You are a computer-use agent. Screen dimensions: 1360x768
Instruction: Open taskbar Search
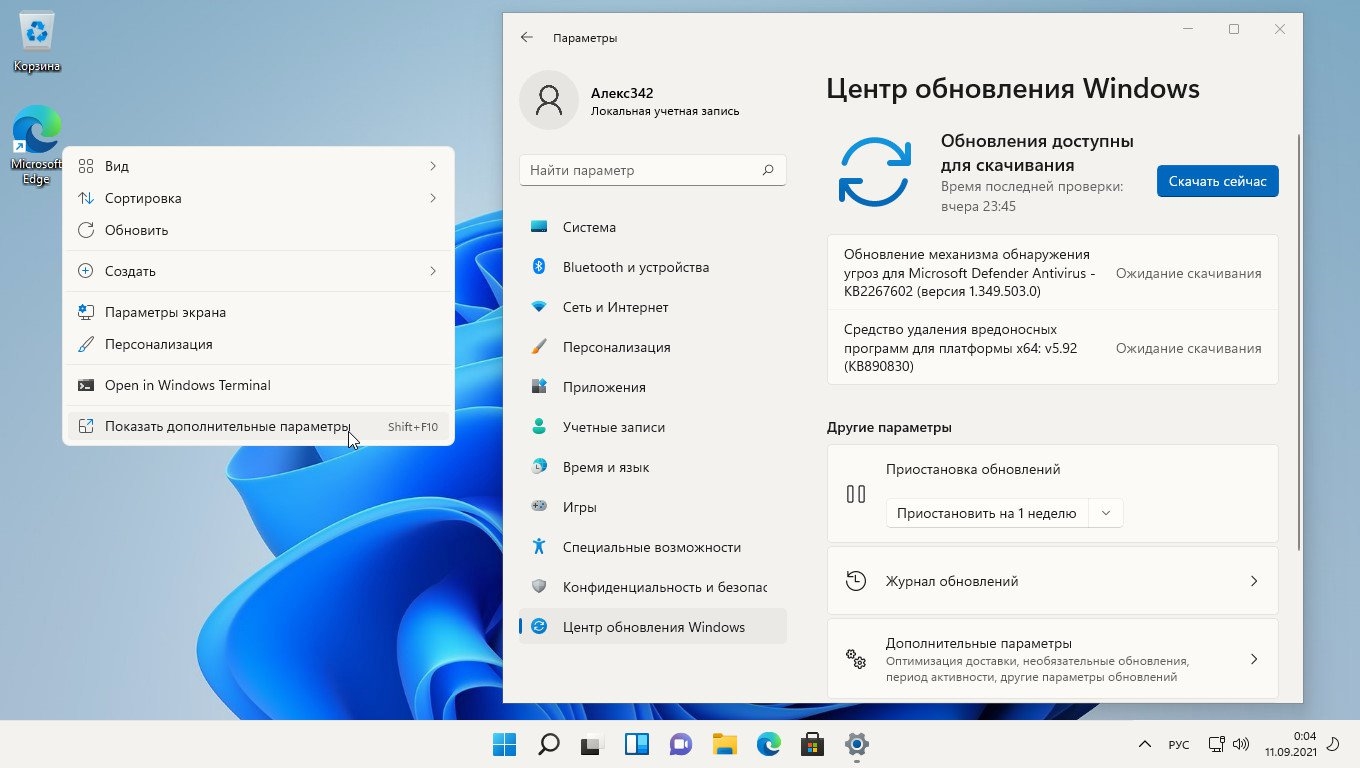(549, 744)
